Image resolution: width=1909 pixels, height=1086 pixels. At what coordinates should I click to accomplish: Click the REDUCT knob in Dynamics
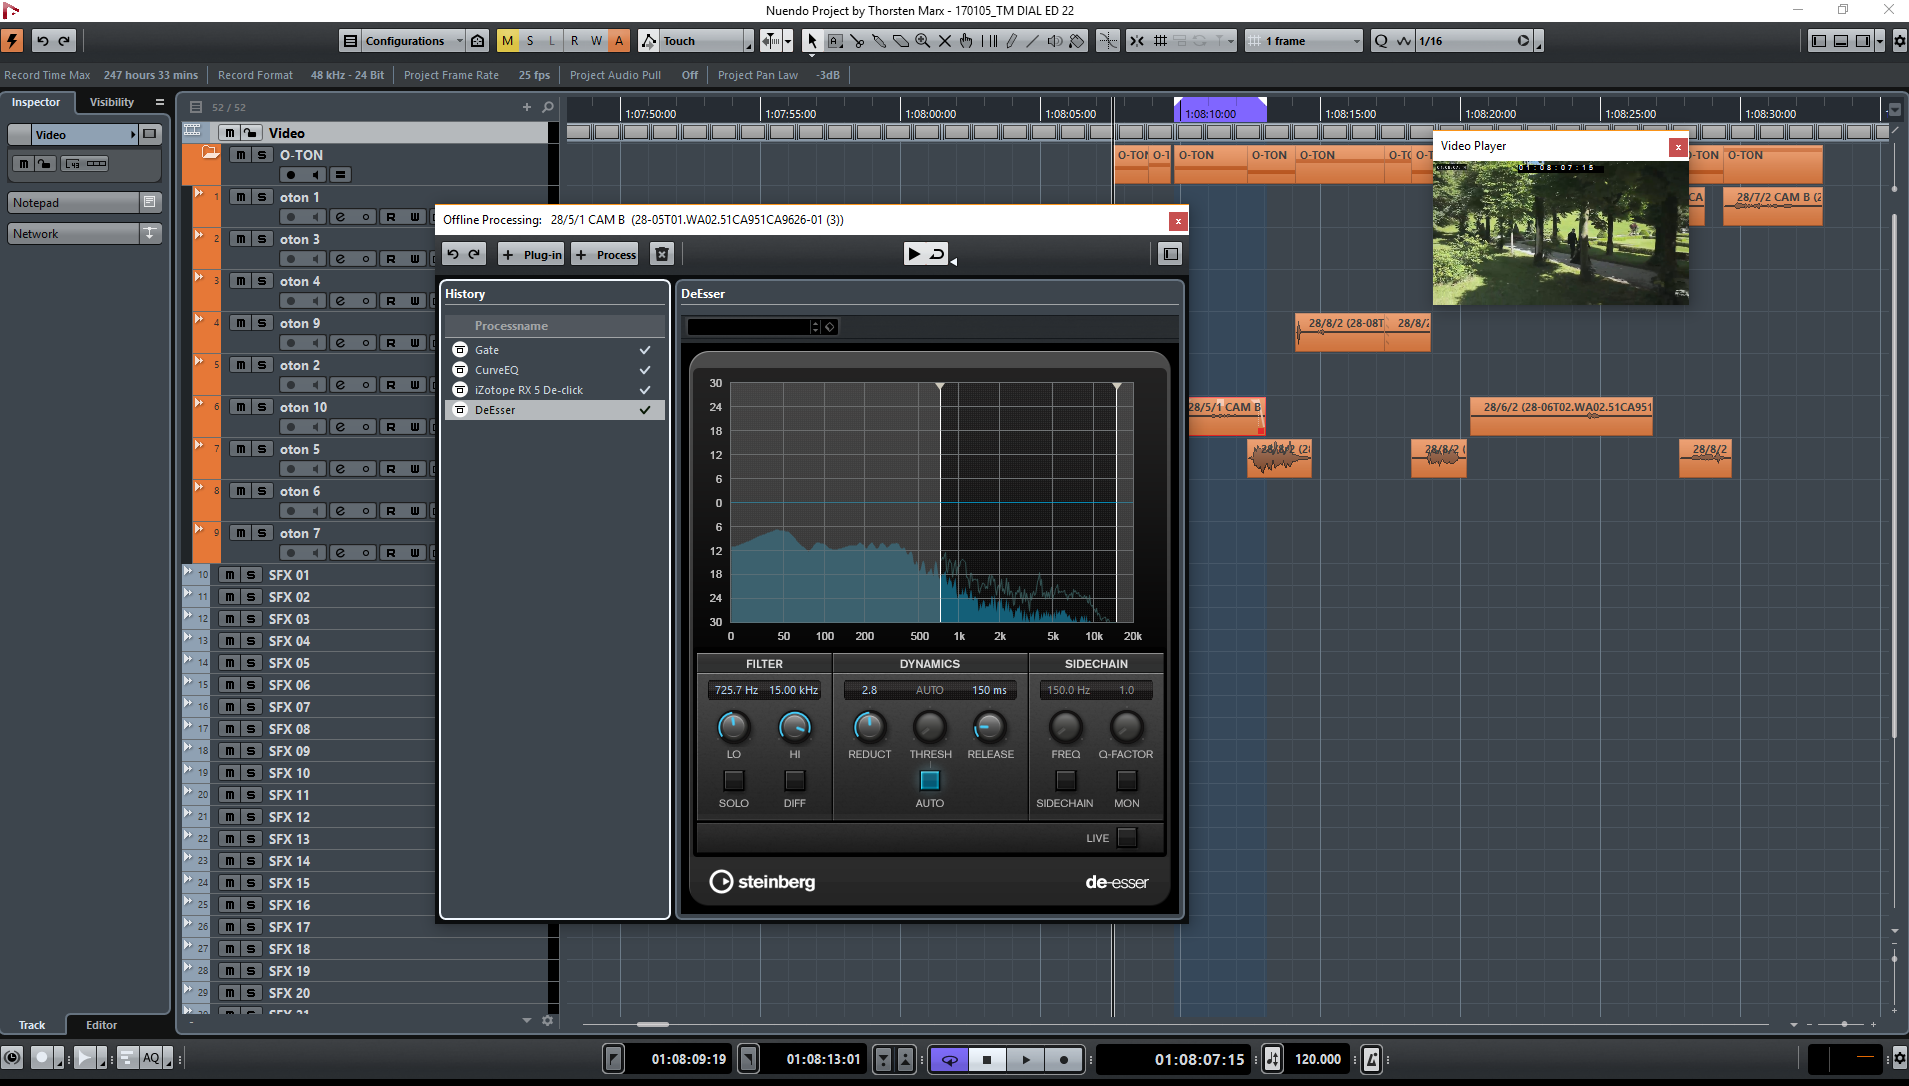[868, 727]
